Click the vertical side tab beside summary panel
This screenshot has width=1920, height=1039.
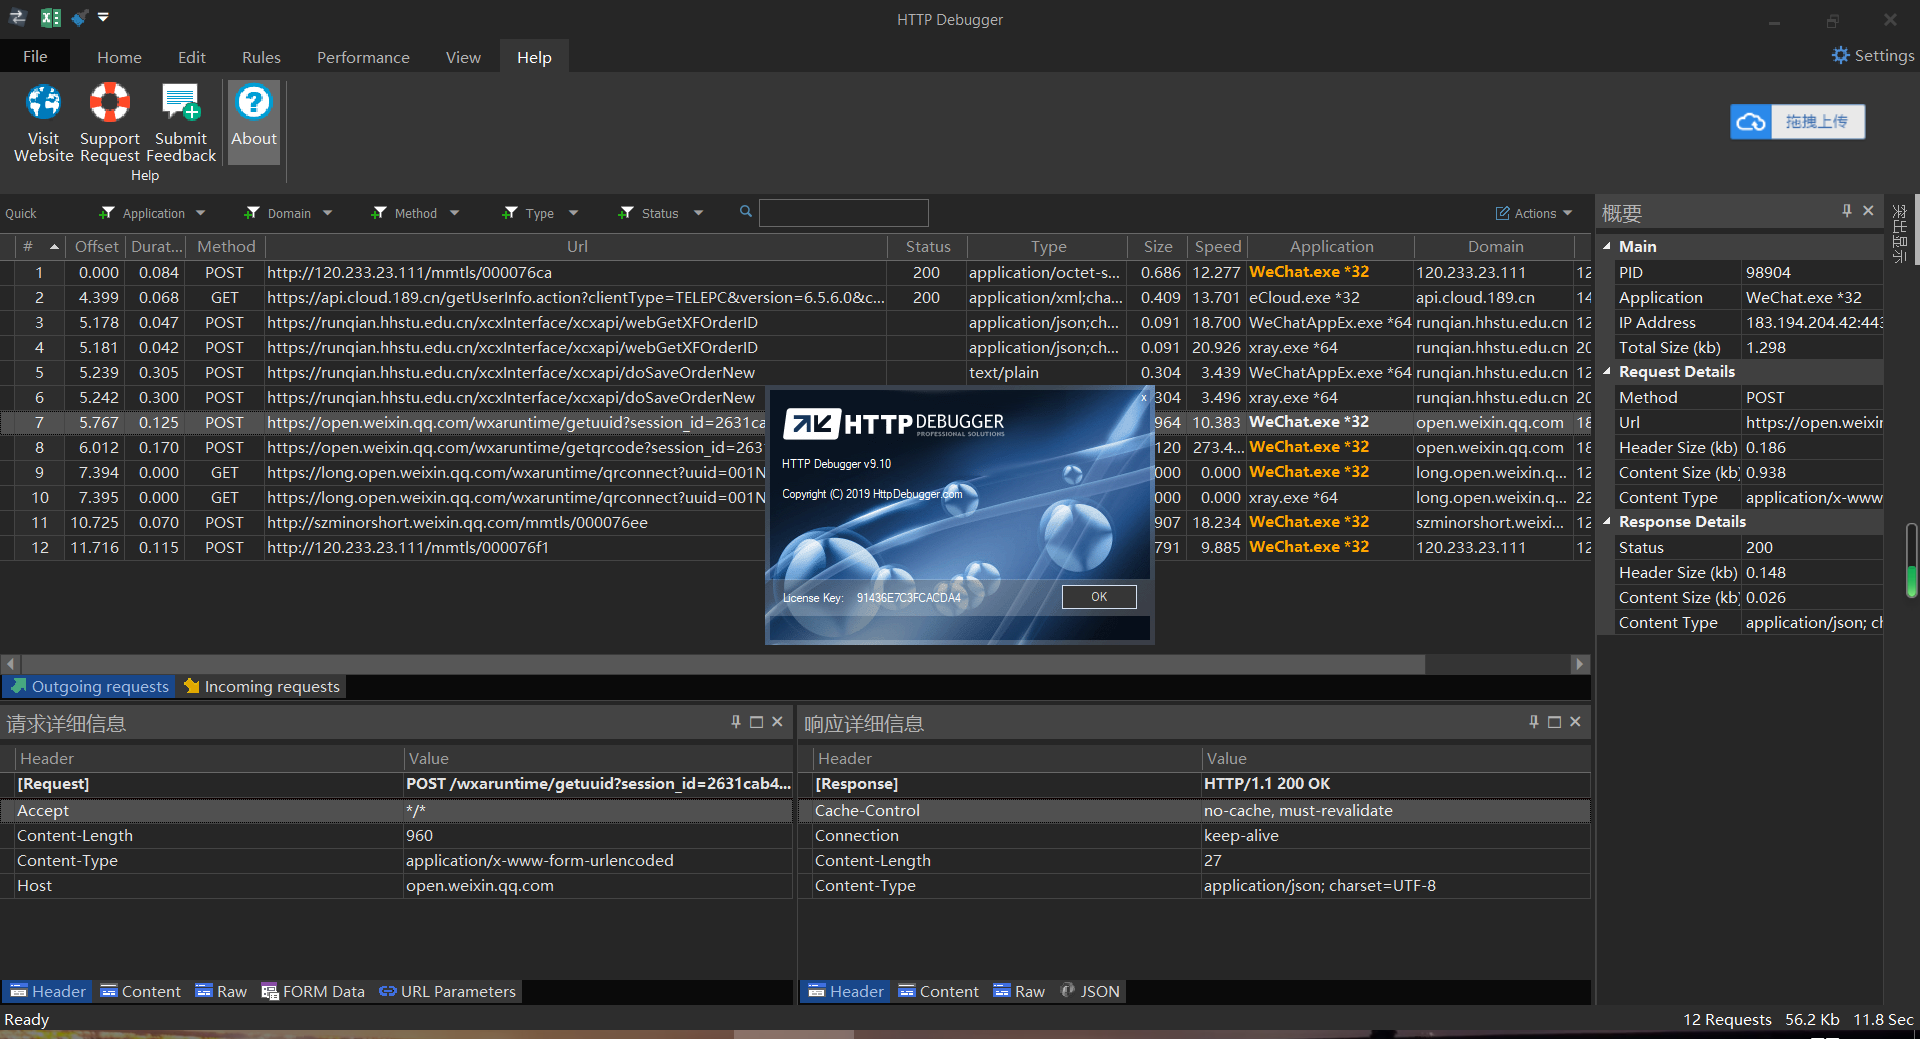click(1899, 233)
